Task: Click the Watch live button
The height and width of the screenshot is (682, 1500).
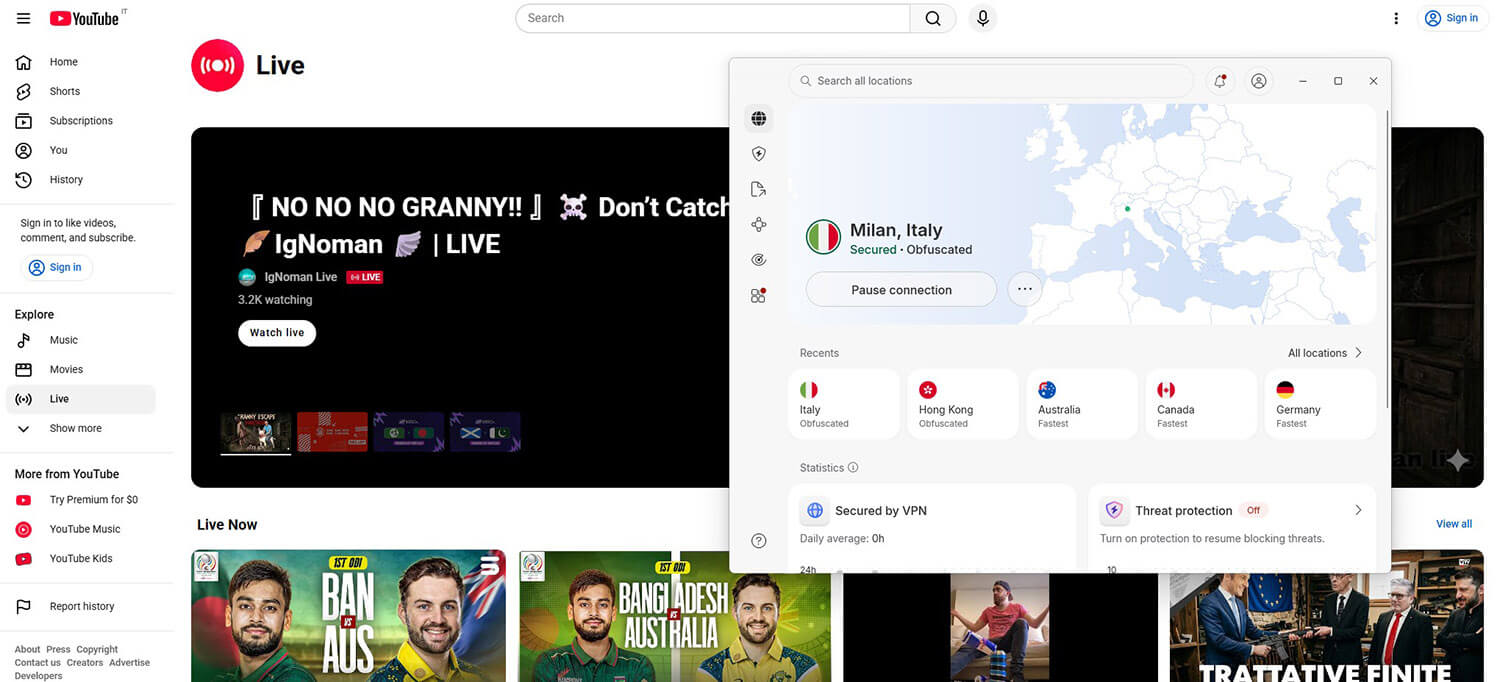Action: click(277, 333)
